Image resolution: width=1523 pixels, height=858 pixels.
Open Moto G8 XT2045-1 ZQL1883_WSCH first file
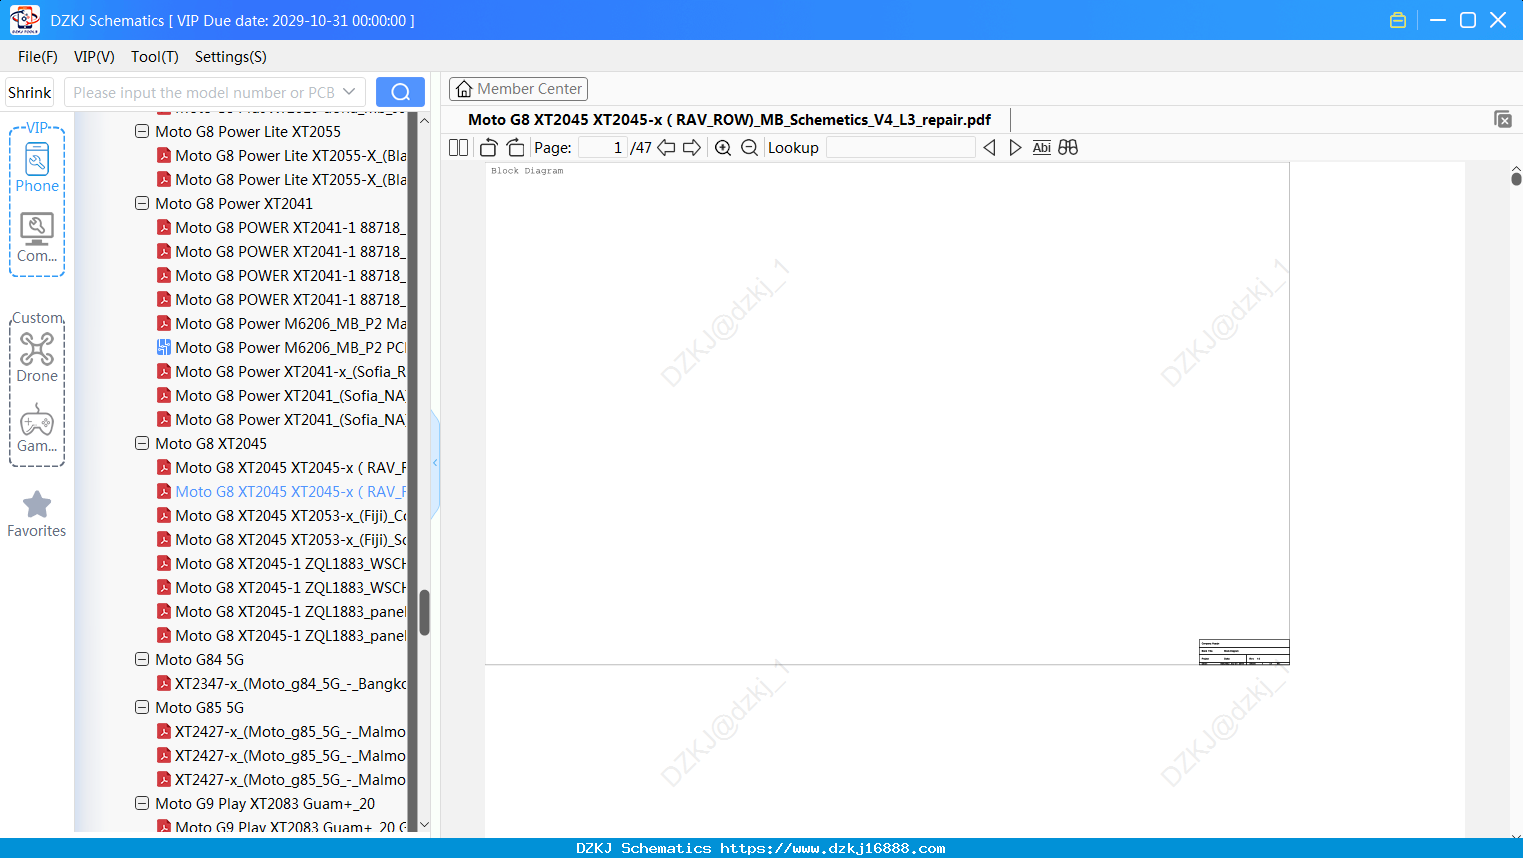pyautogui.click(x=281, y=564)
